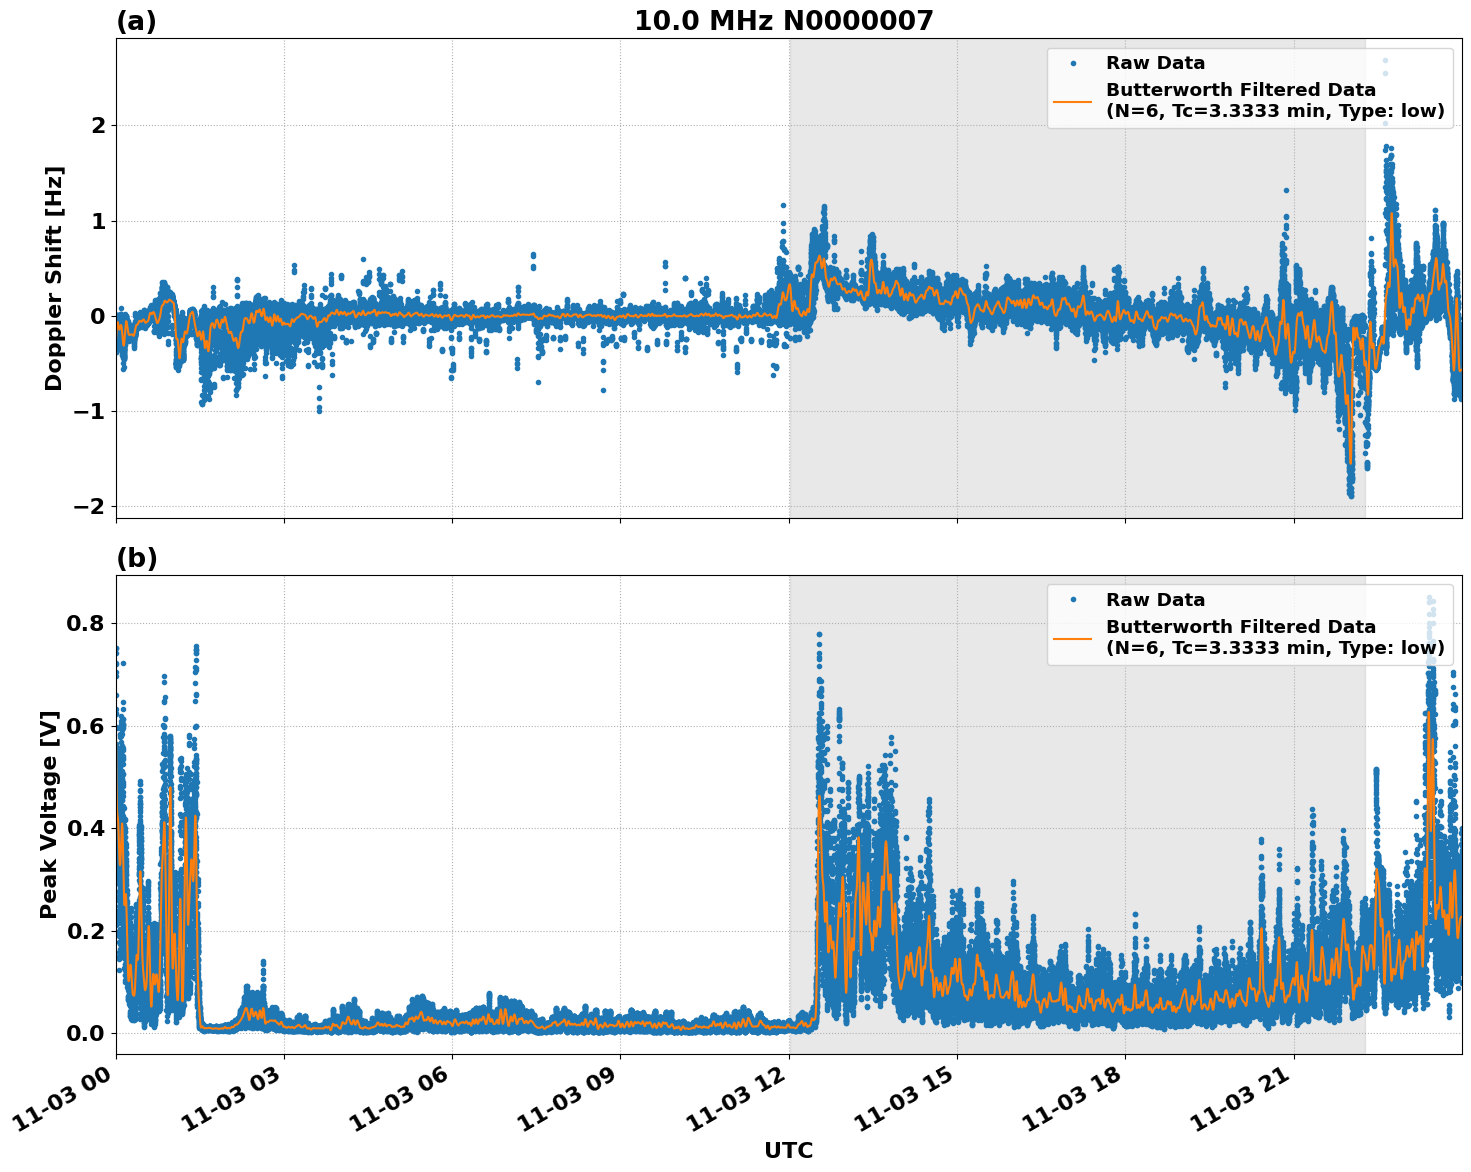This screenshot has height=1172, width=1471.
Task: Click the orange line sample in panel (b) legend
Action: pyautogui.click(x=1073, y=638)
